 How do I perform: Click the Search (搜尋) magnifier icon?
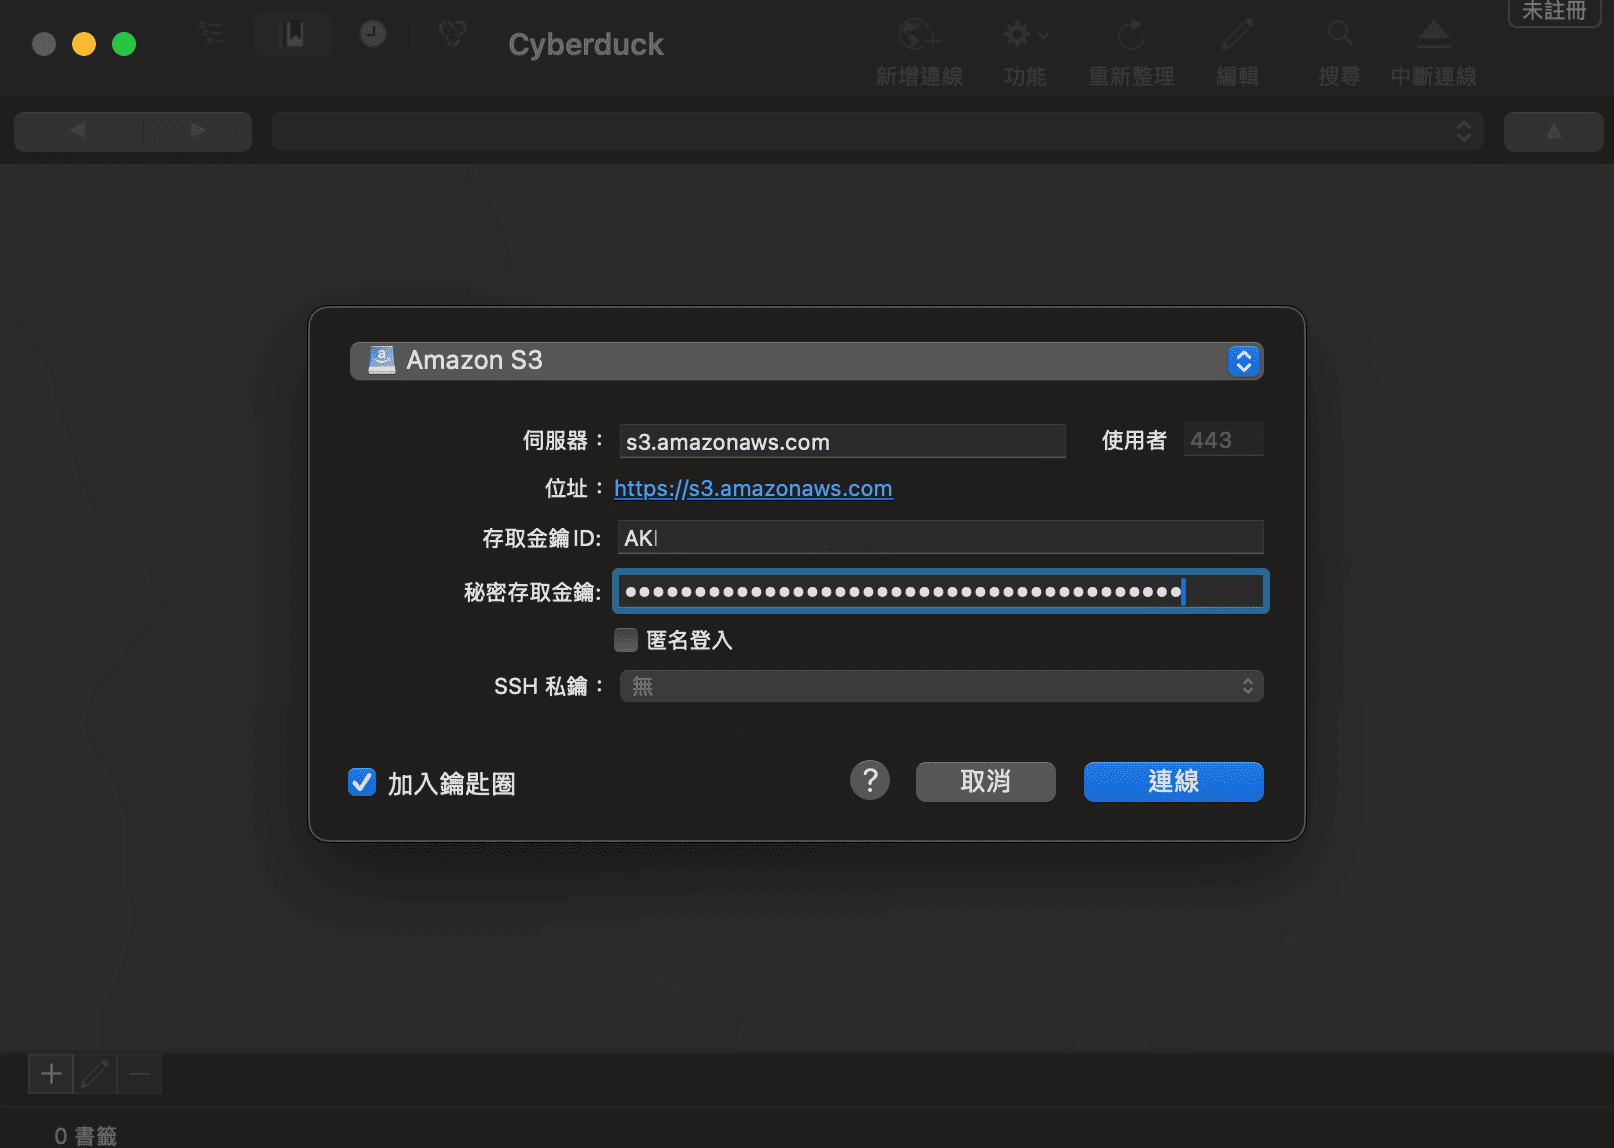1339,36
